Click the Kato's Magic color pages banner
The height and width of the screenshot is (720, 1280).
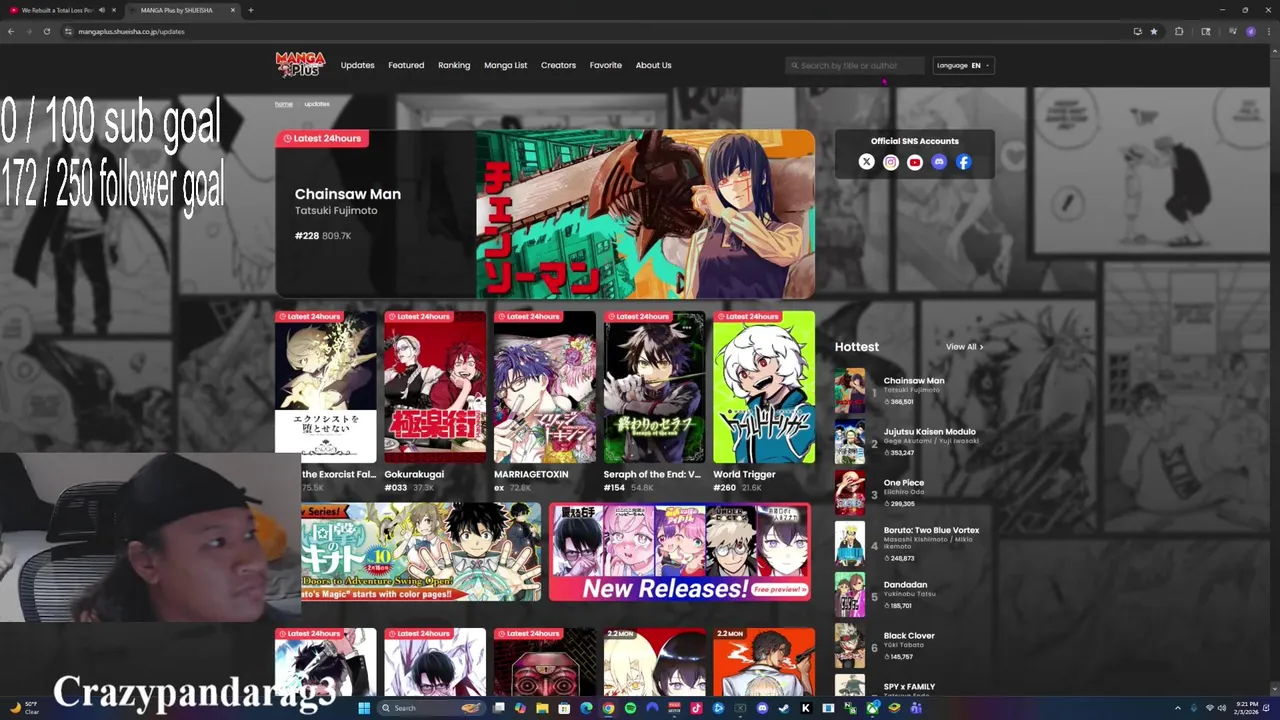(421, 552)
